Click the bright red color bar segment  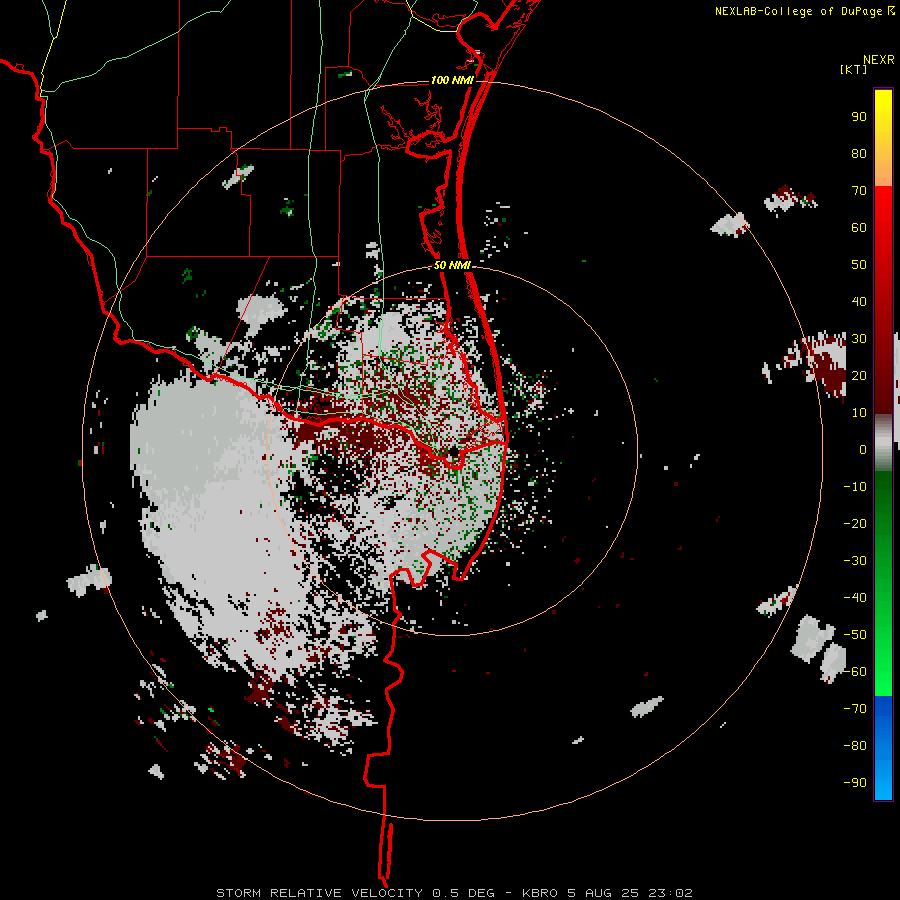pos(883,212)
